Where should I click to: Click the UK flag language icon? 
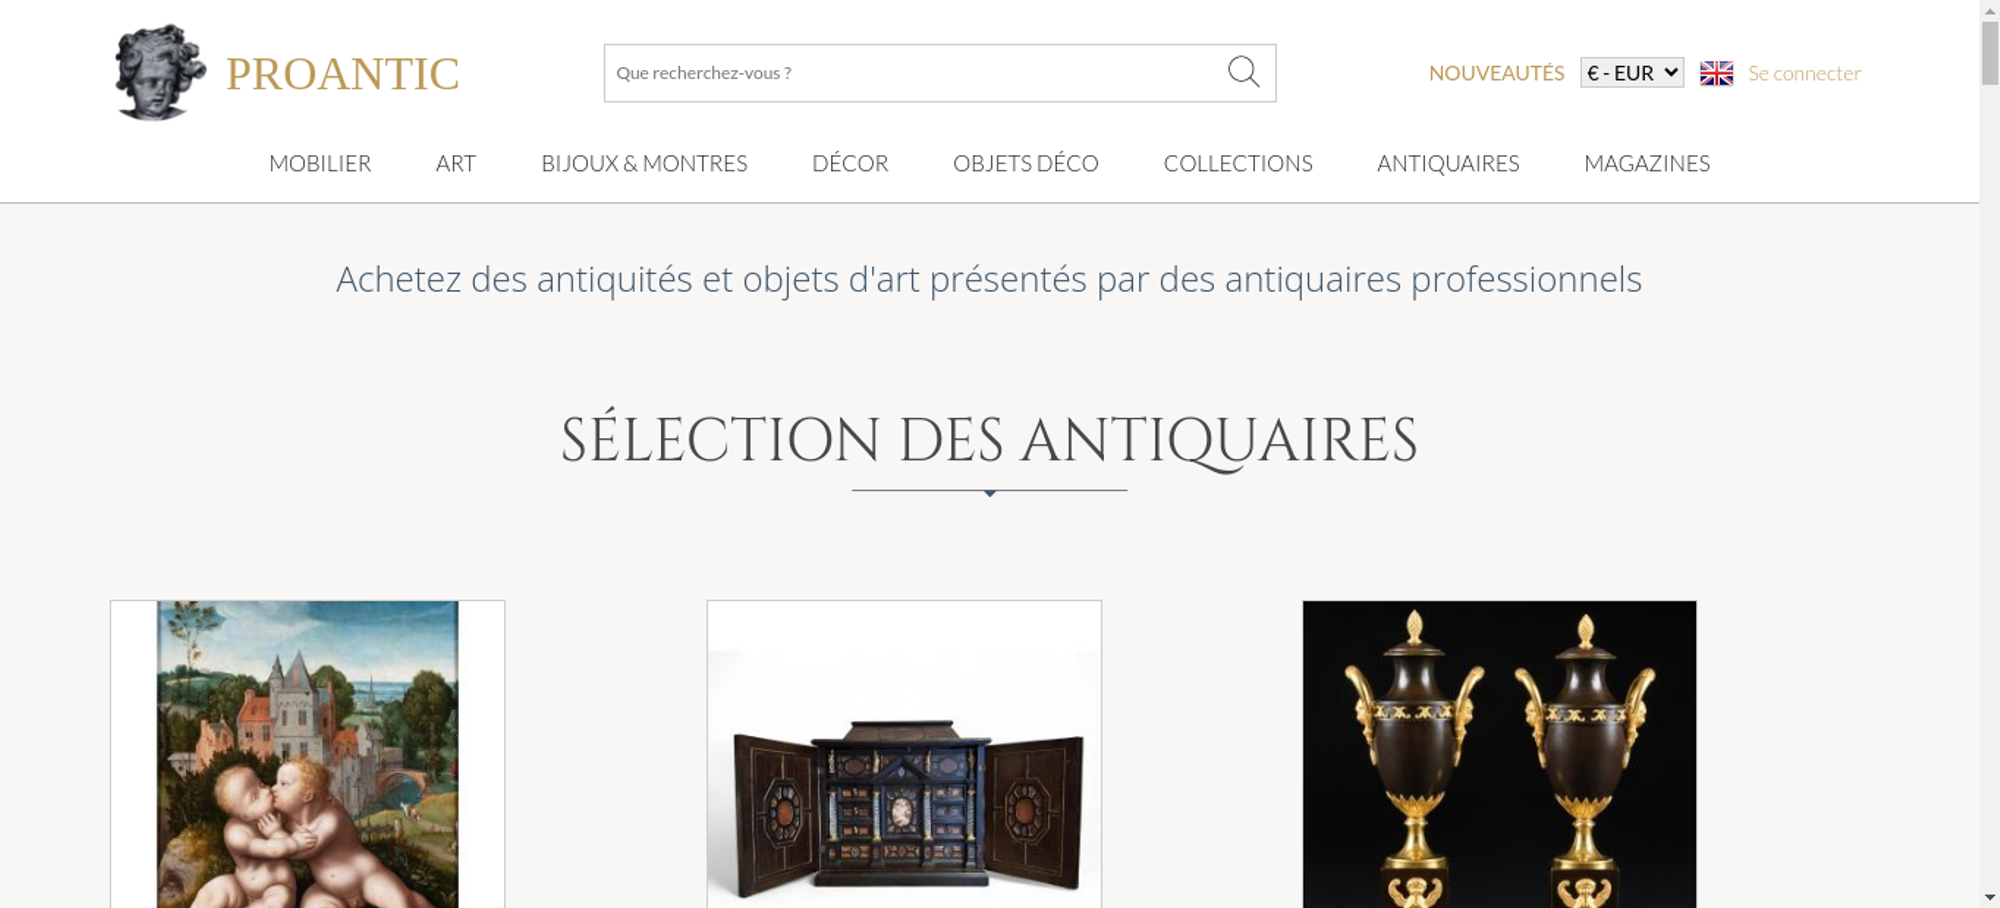pos(1716,73)
